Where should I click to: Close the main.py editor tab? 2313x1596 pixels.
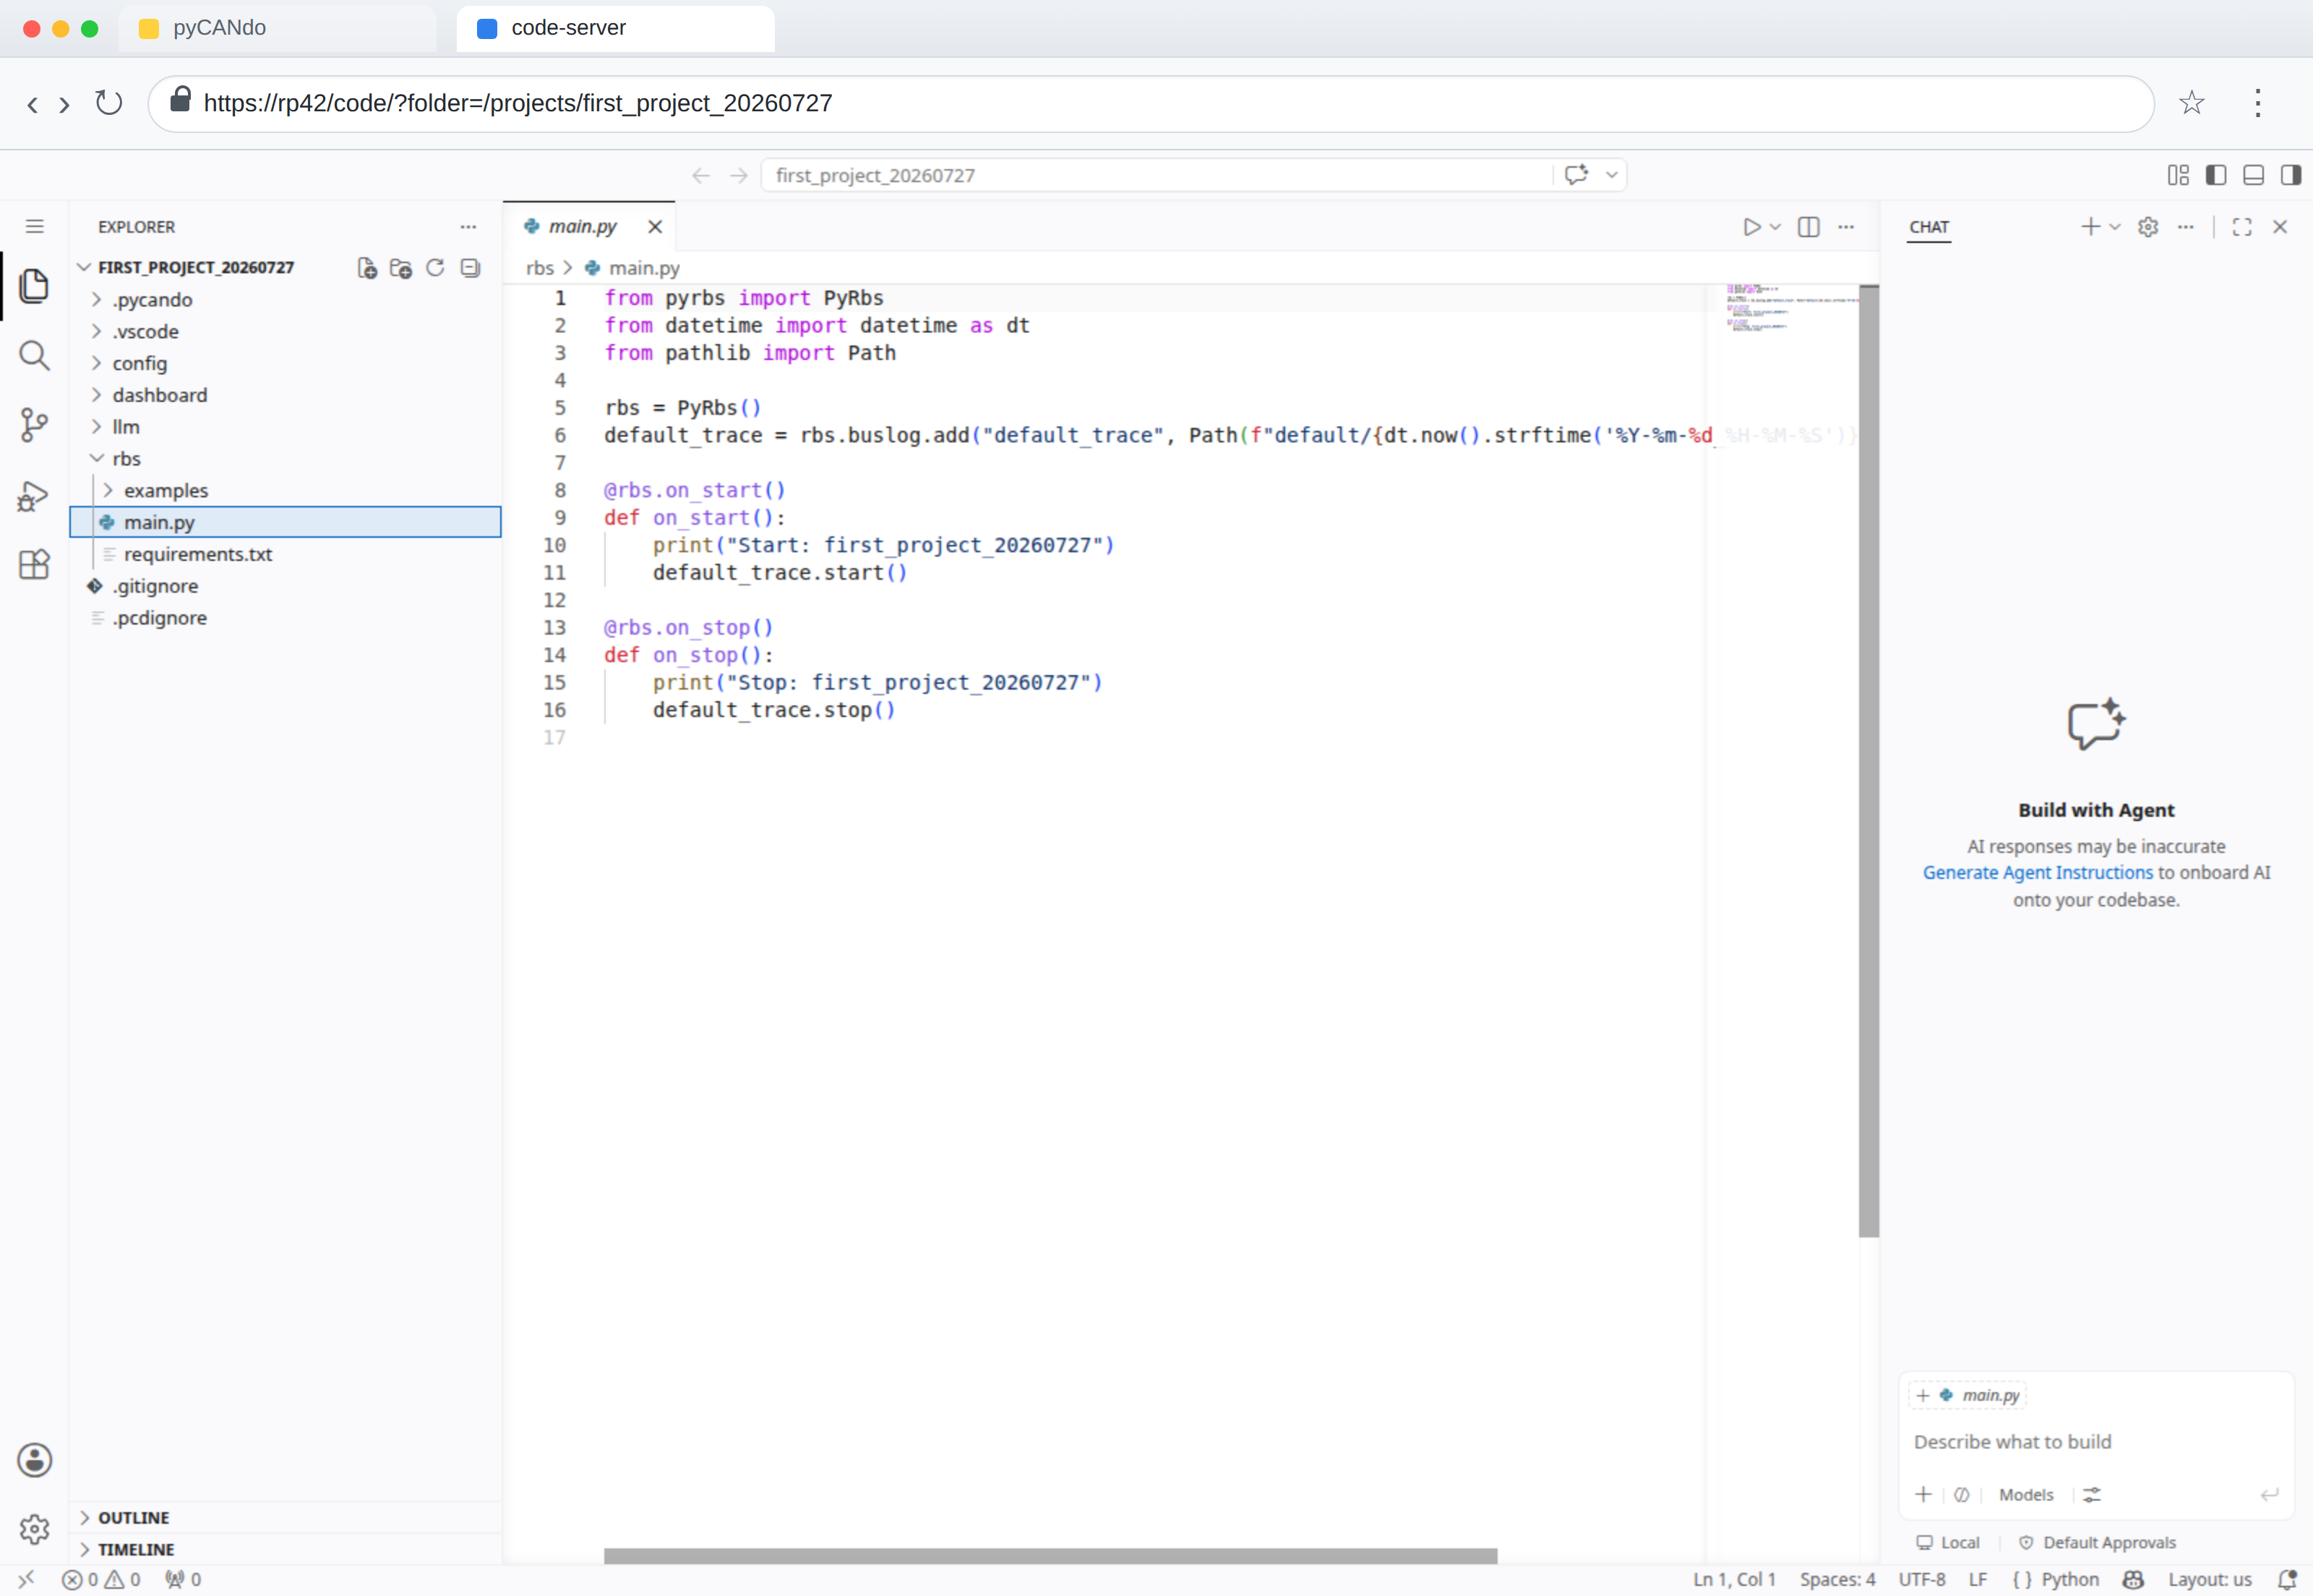[655, 227]
